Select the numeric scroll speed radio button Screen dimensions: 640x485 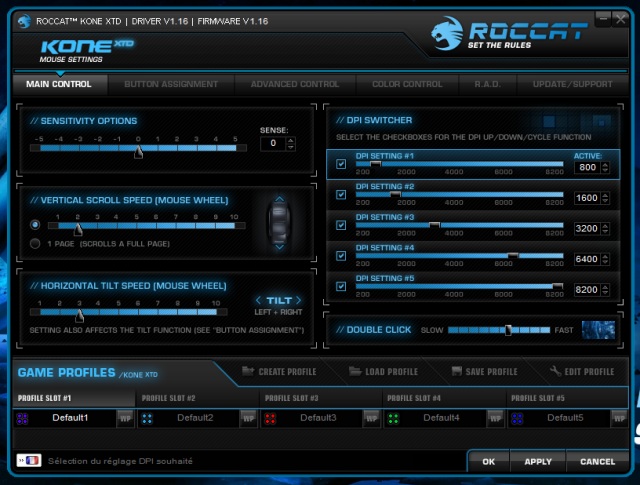click(35, 225)
